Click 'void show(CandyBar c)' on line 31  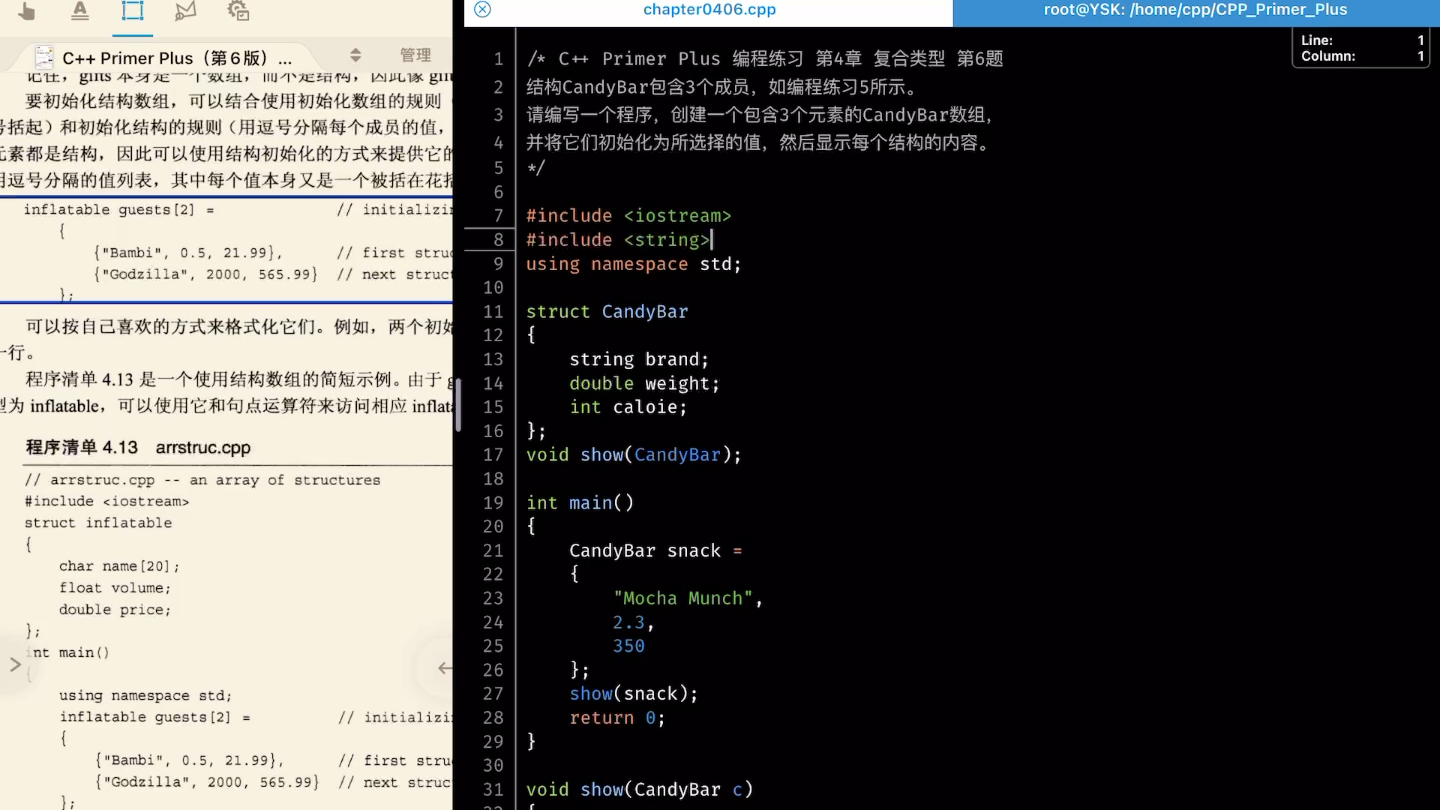point(640,790)
